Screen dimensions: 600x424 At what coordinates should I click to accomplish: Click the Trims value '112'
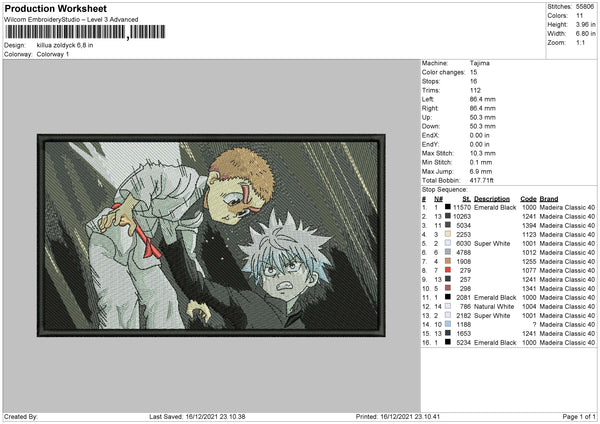click(475, 90)
